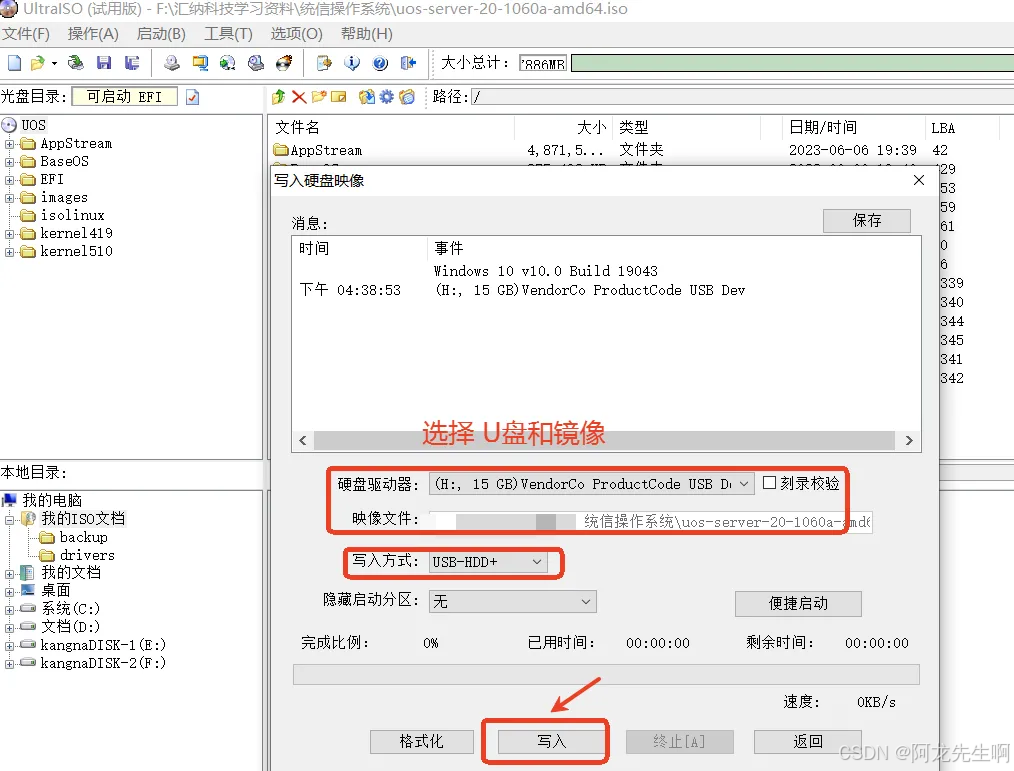Click the 便捷启动 button

[x=798, y=604]
